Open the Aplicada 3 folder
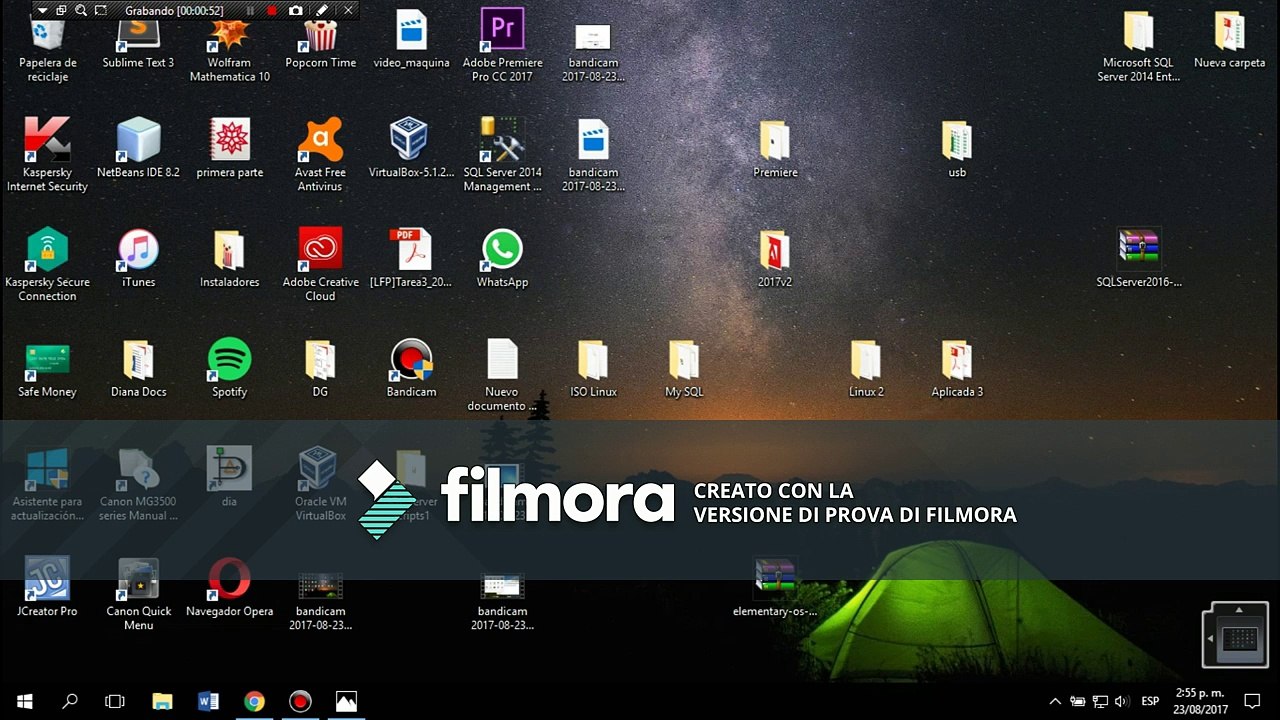This screenshot has height=720, width=1280. point(957,369)
